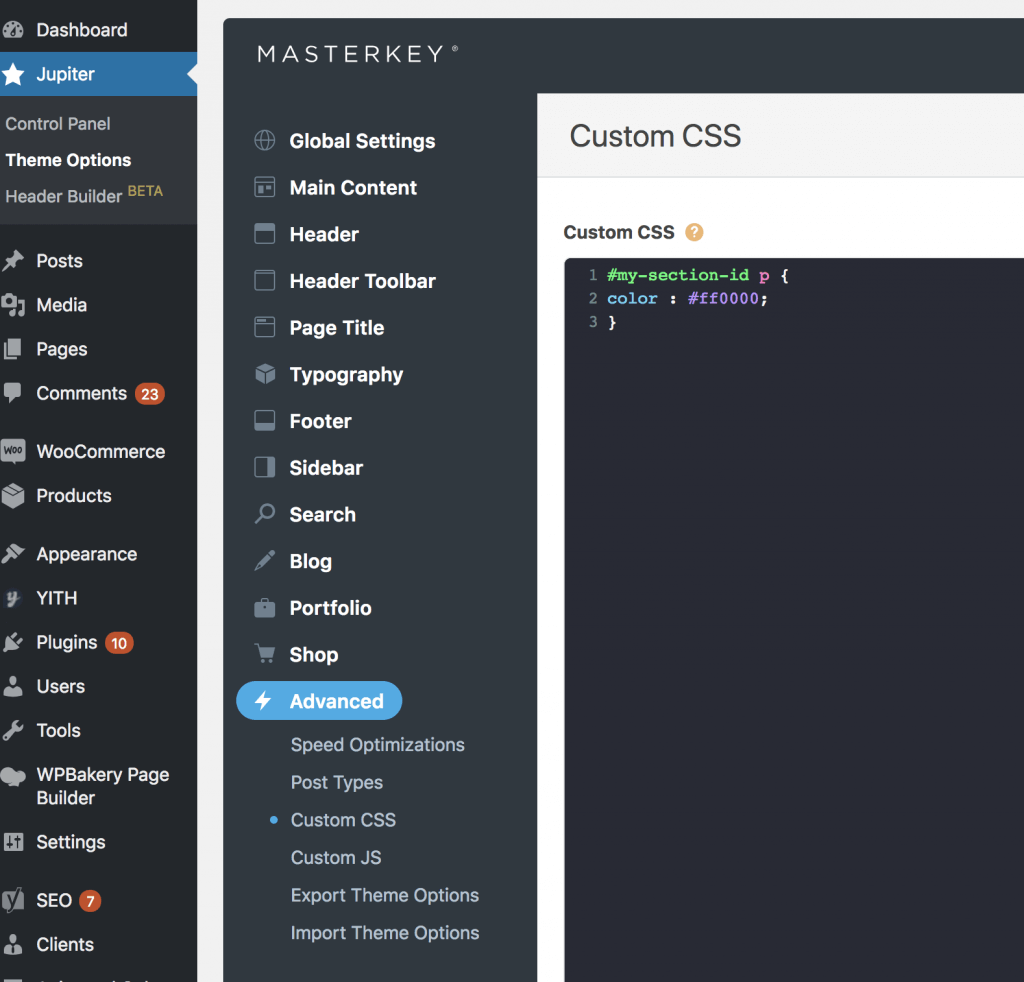Image resolution: width=1024 pixels, height=982 pixels.
Task: Click the Global Settings globe icon
Action: 264,141
